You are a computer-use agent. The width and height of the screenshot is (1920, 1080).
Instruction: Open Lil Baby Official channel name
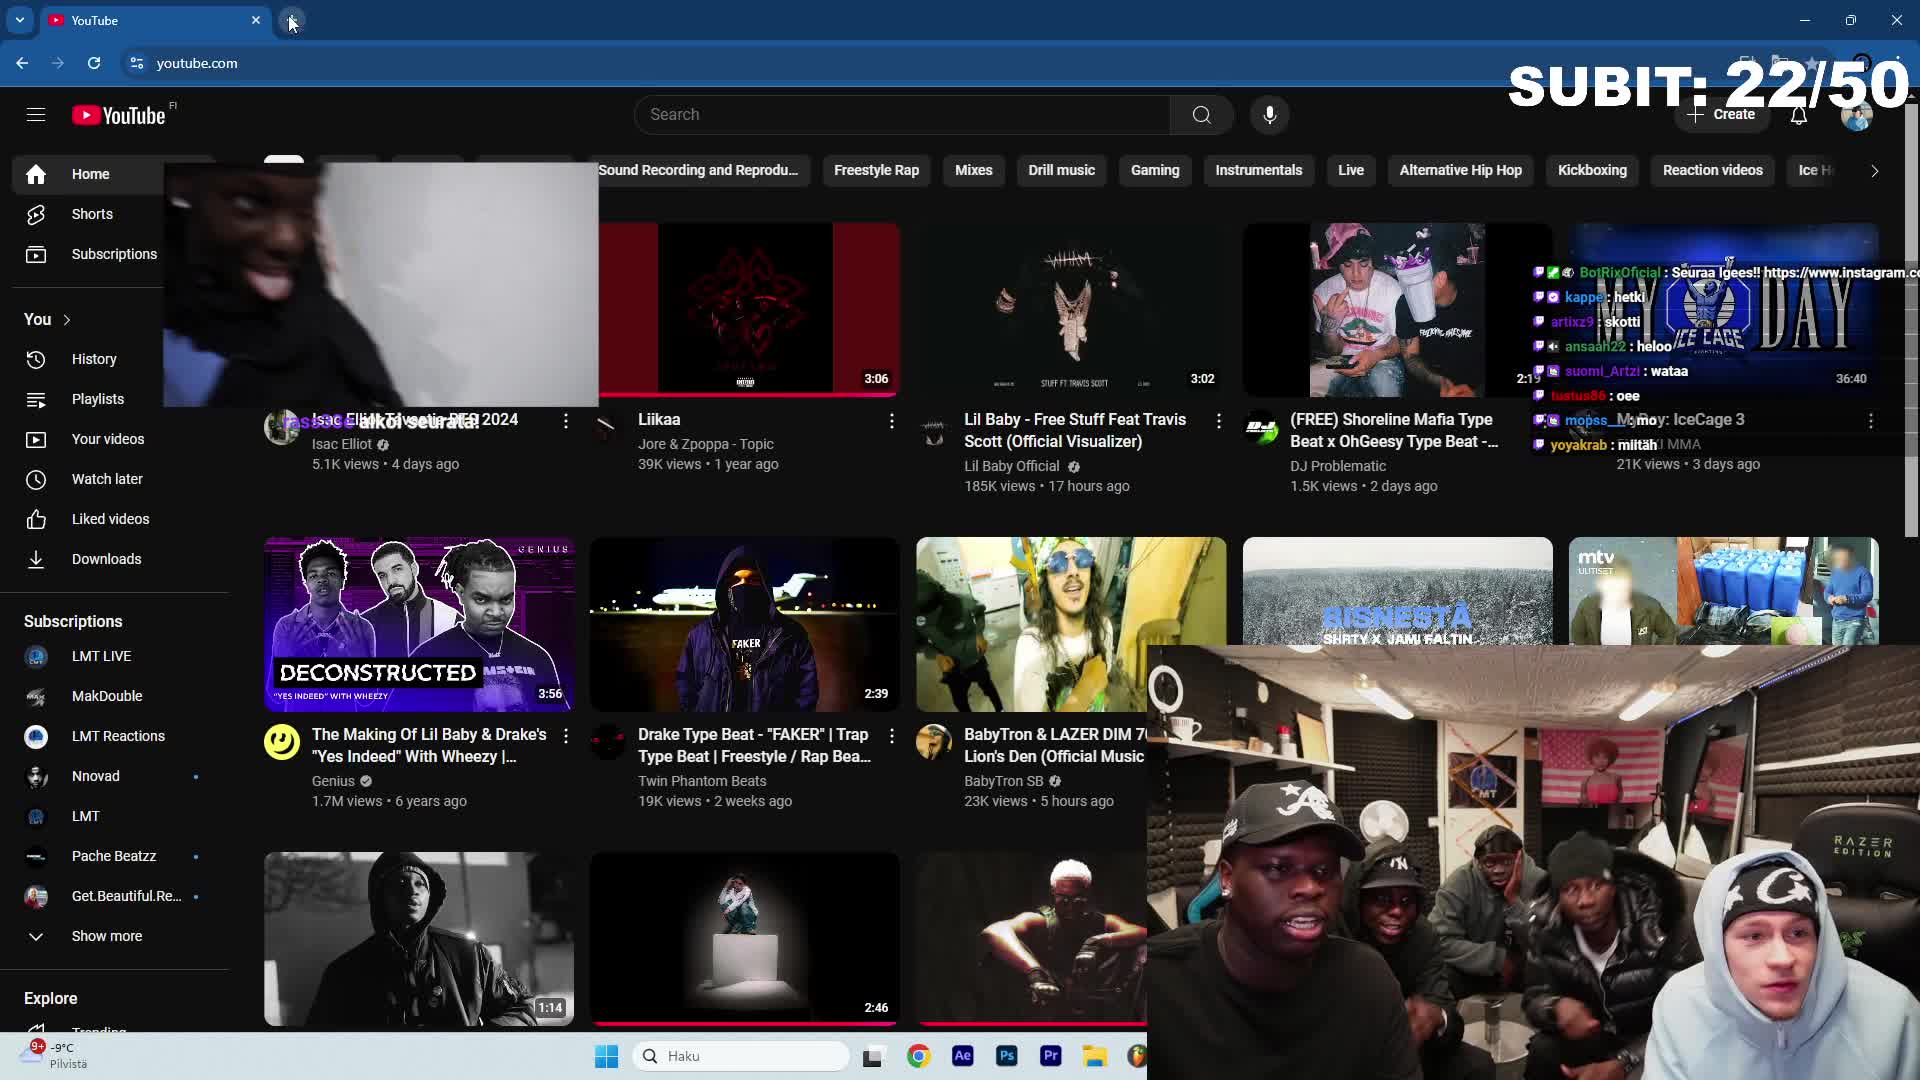(x=1011, y=466)
